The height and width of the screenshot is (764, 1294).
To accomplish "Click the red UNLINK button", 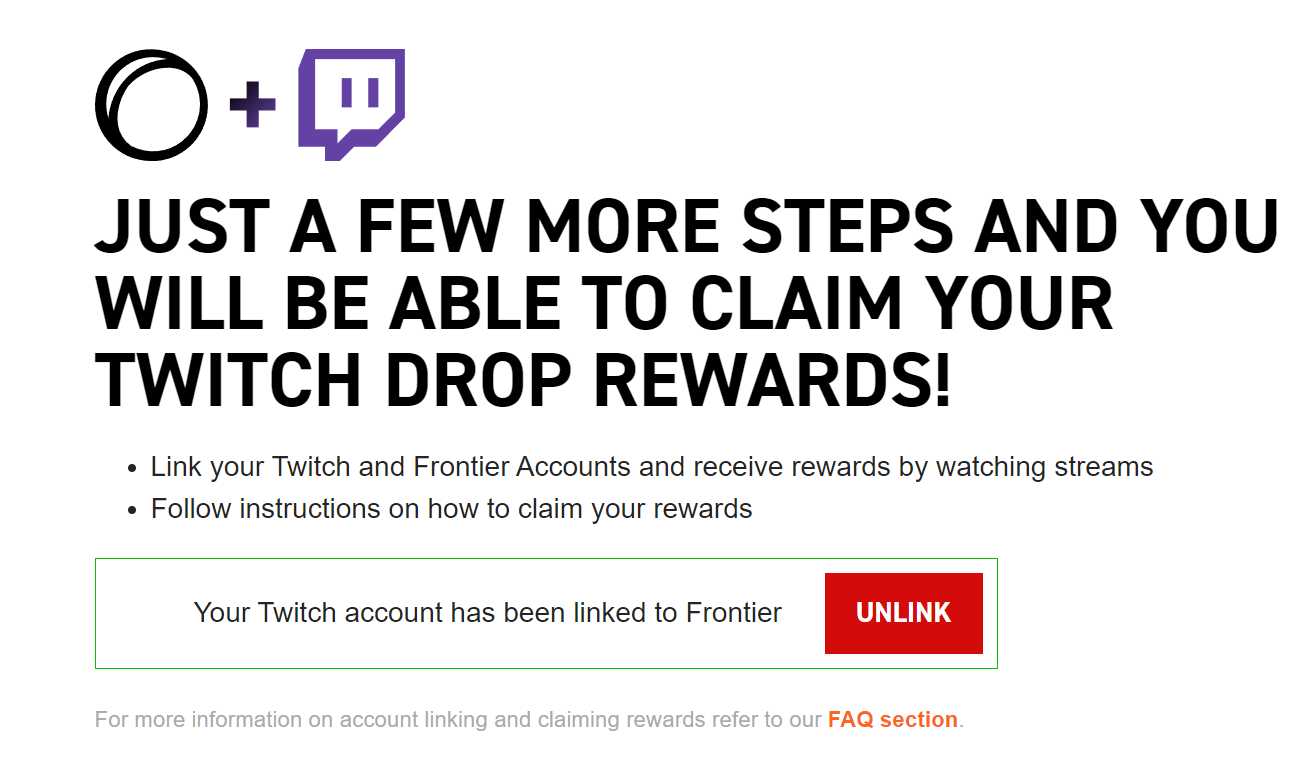I will (x=903, y=613).
